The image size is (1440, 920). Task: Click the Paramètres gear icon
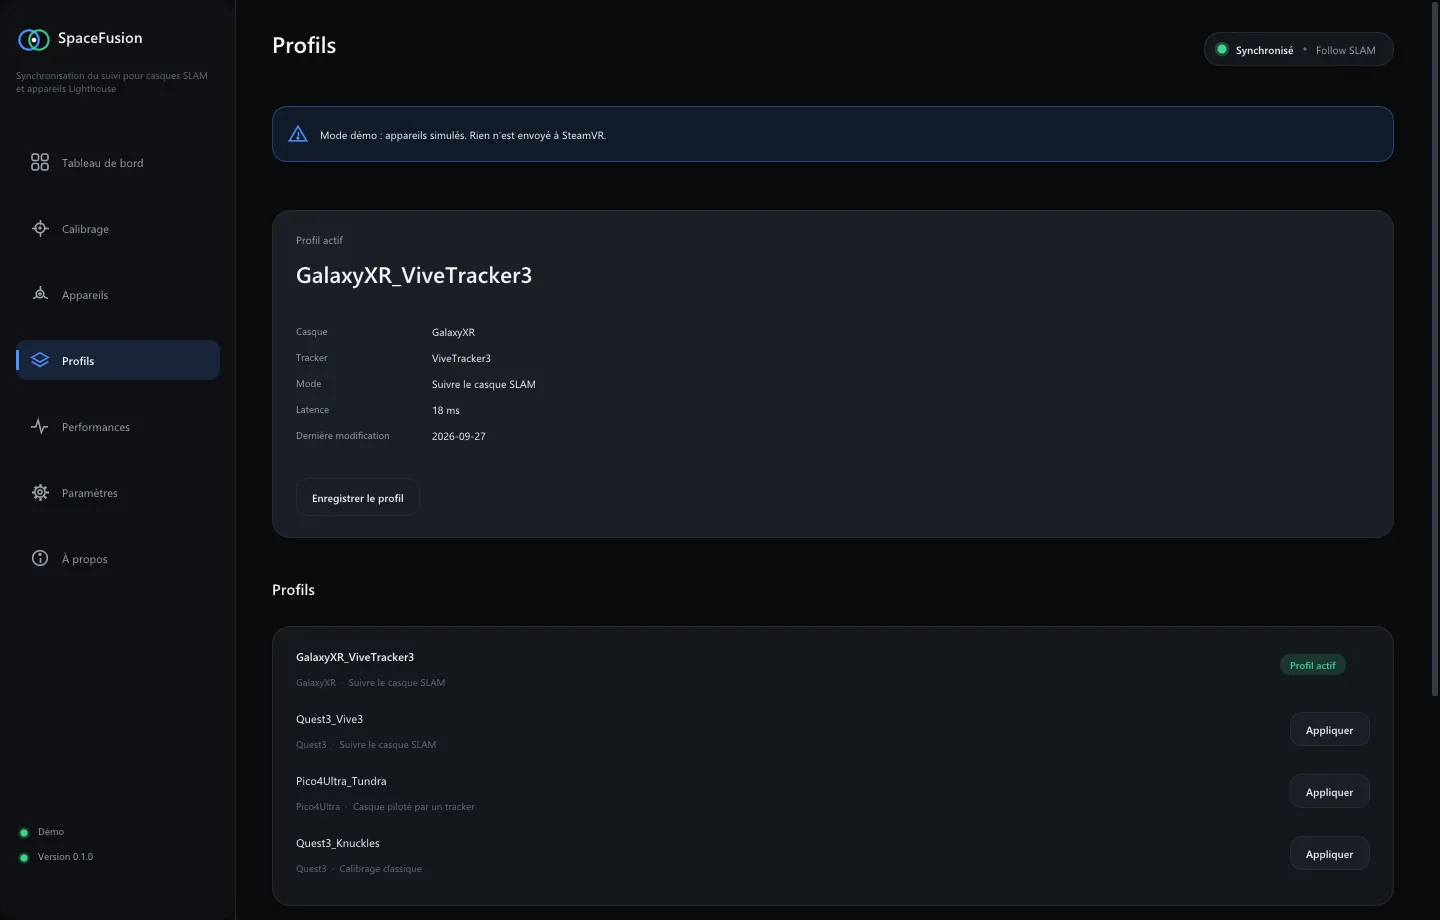coord(40,492)
